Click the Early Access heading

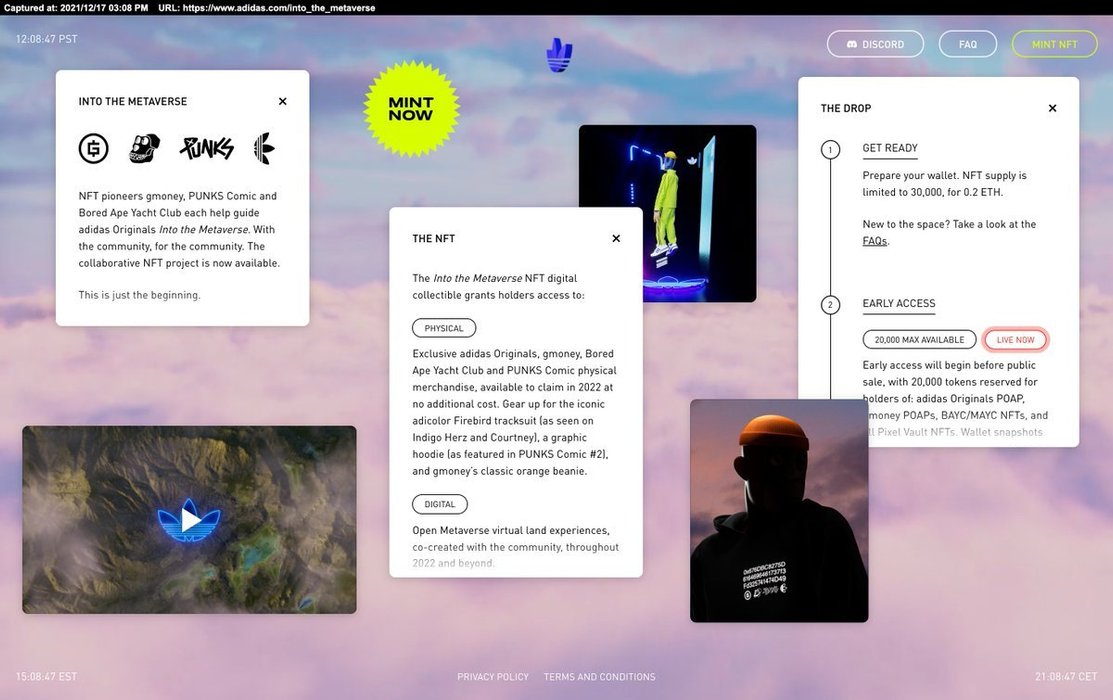pyautogui.click(x=899, y=303)
